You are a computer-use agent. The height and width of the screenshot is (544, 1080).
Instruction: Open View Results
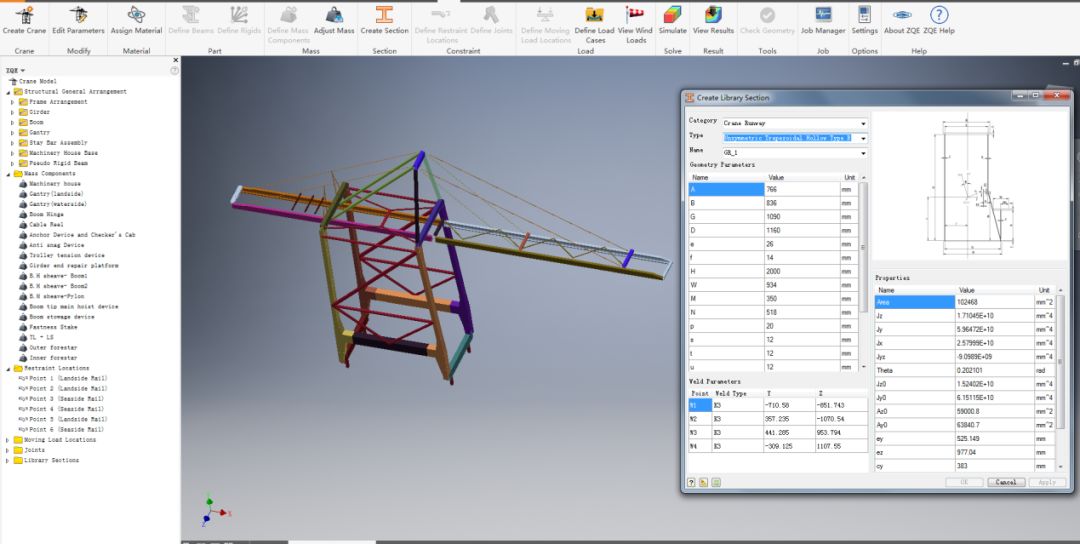(x=713, y=15)
